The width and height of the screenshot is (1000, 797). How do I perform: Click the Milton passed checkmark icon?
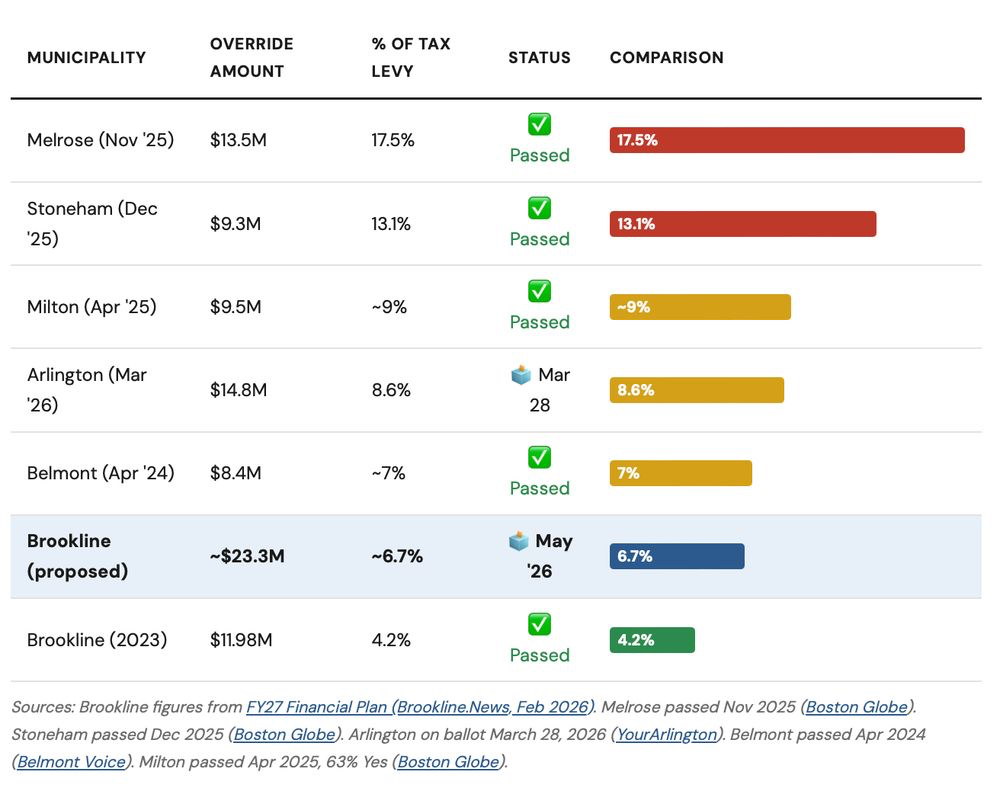point(539,291)
